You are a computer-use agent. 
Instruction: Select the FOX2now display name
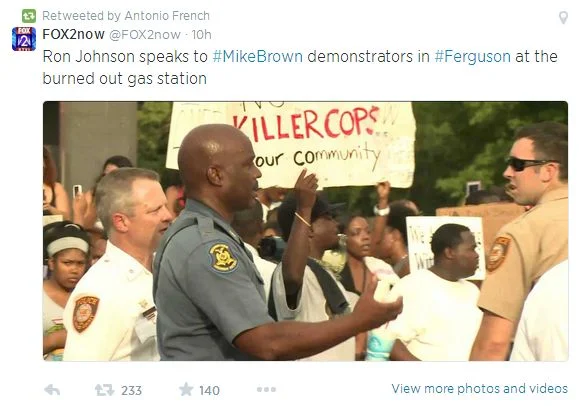click(x=73, y=34)
